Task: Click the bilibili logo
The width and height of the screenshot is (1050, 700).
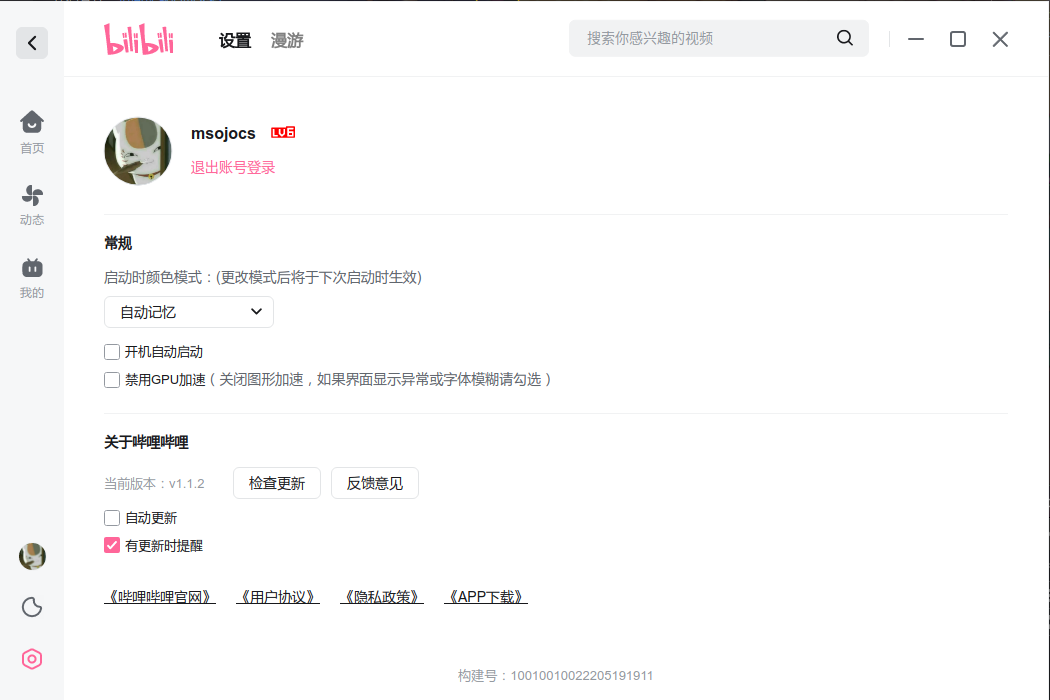Action: coord(139,40)
